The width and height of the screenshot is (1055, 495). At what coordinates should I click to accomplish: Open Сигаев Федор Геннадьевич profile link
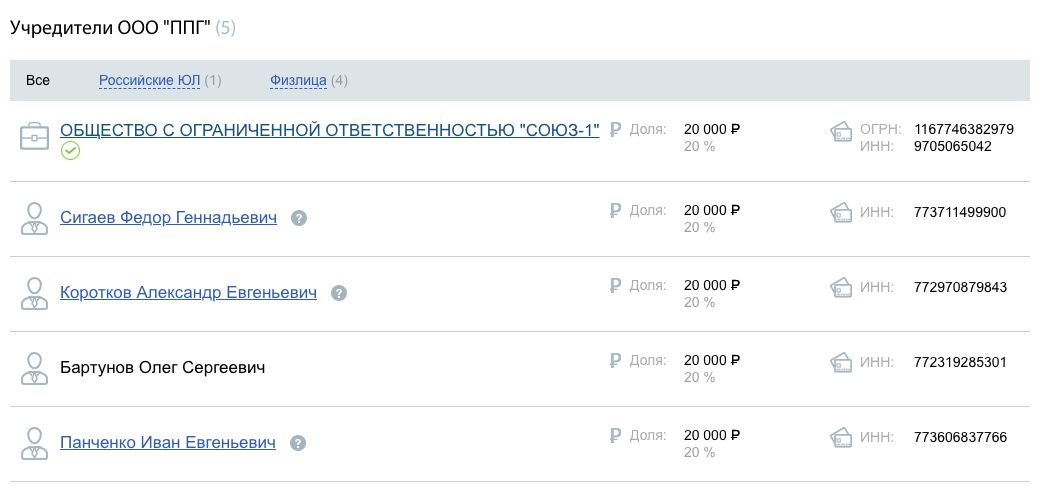[168, 217]
